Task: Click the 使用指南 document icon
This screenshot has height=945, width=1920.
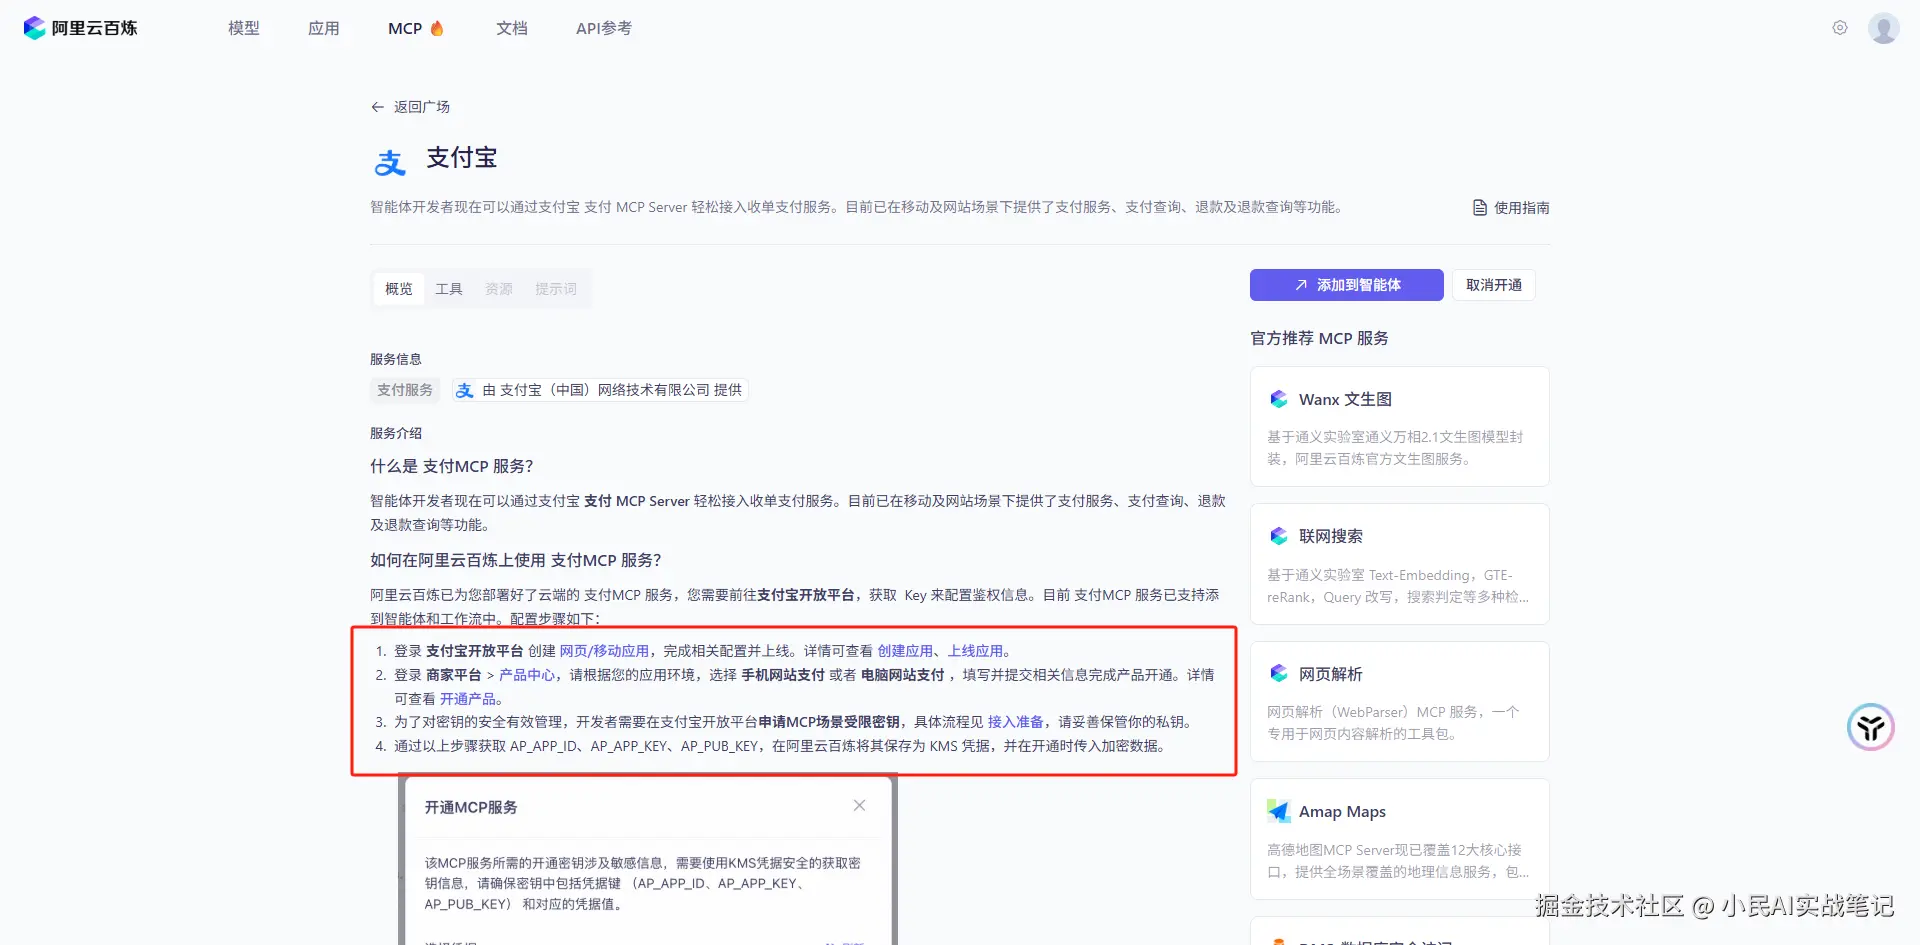Action: pos(1480,208)
